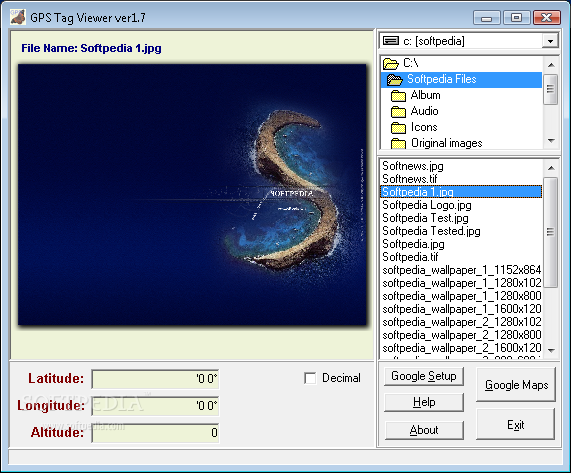Select the Audio folder name

[424, 111]
